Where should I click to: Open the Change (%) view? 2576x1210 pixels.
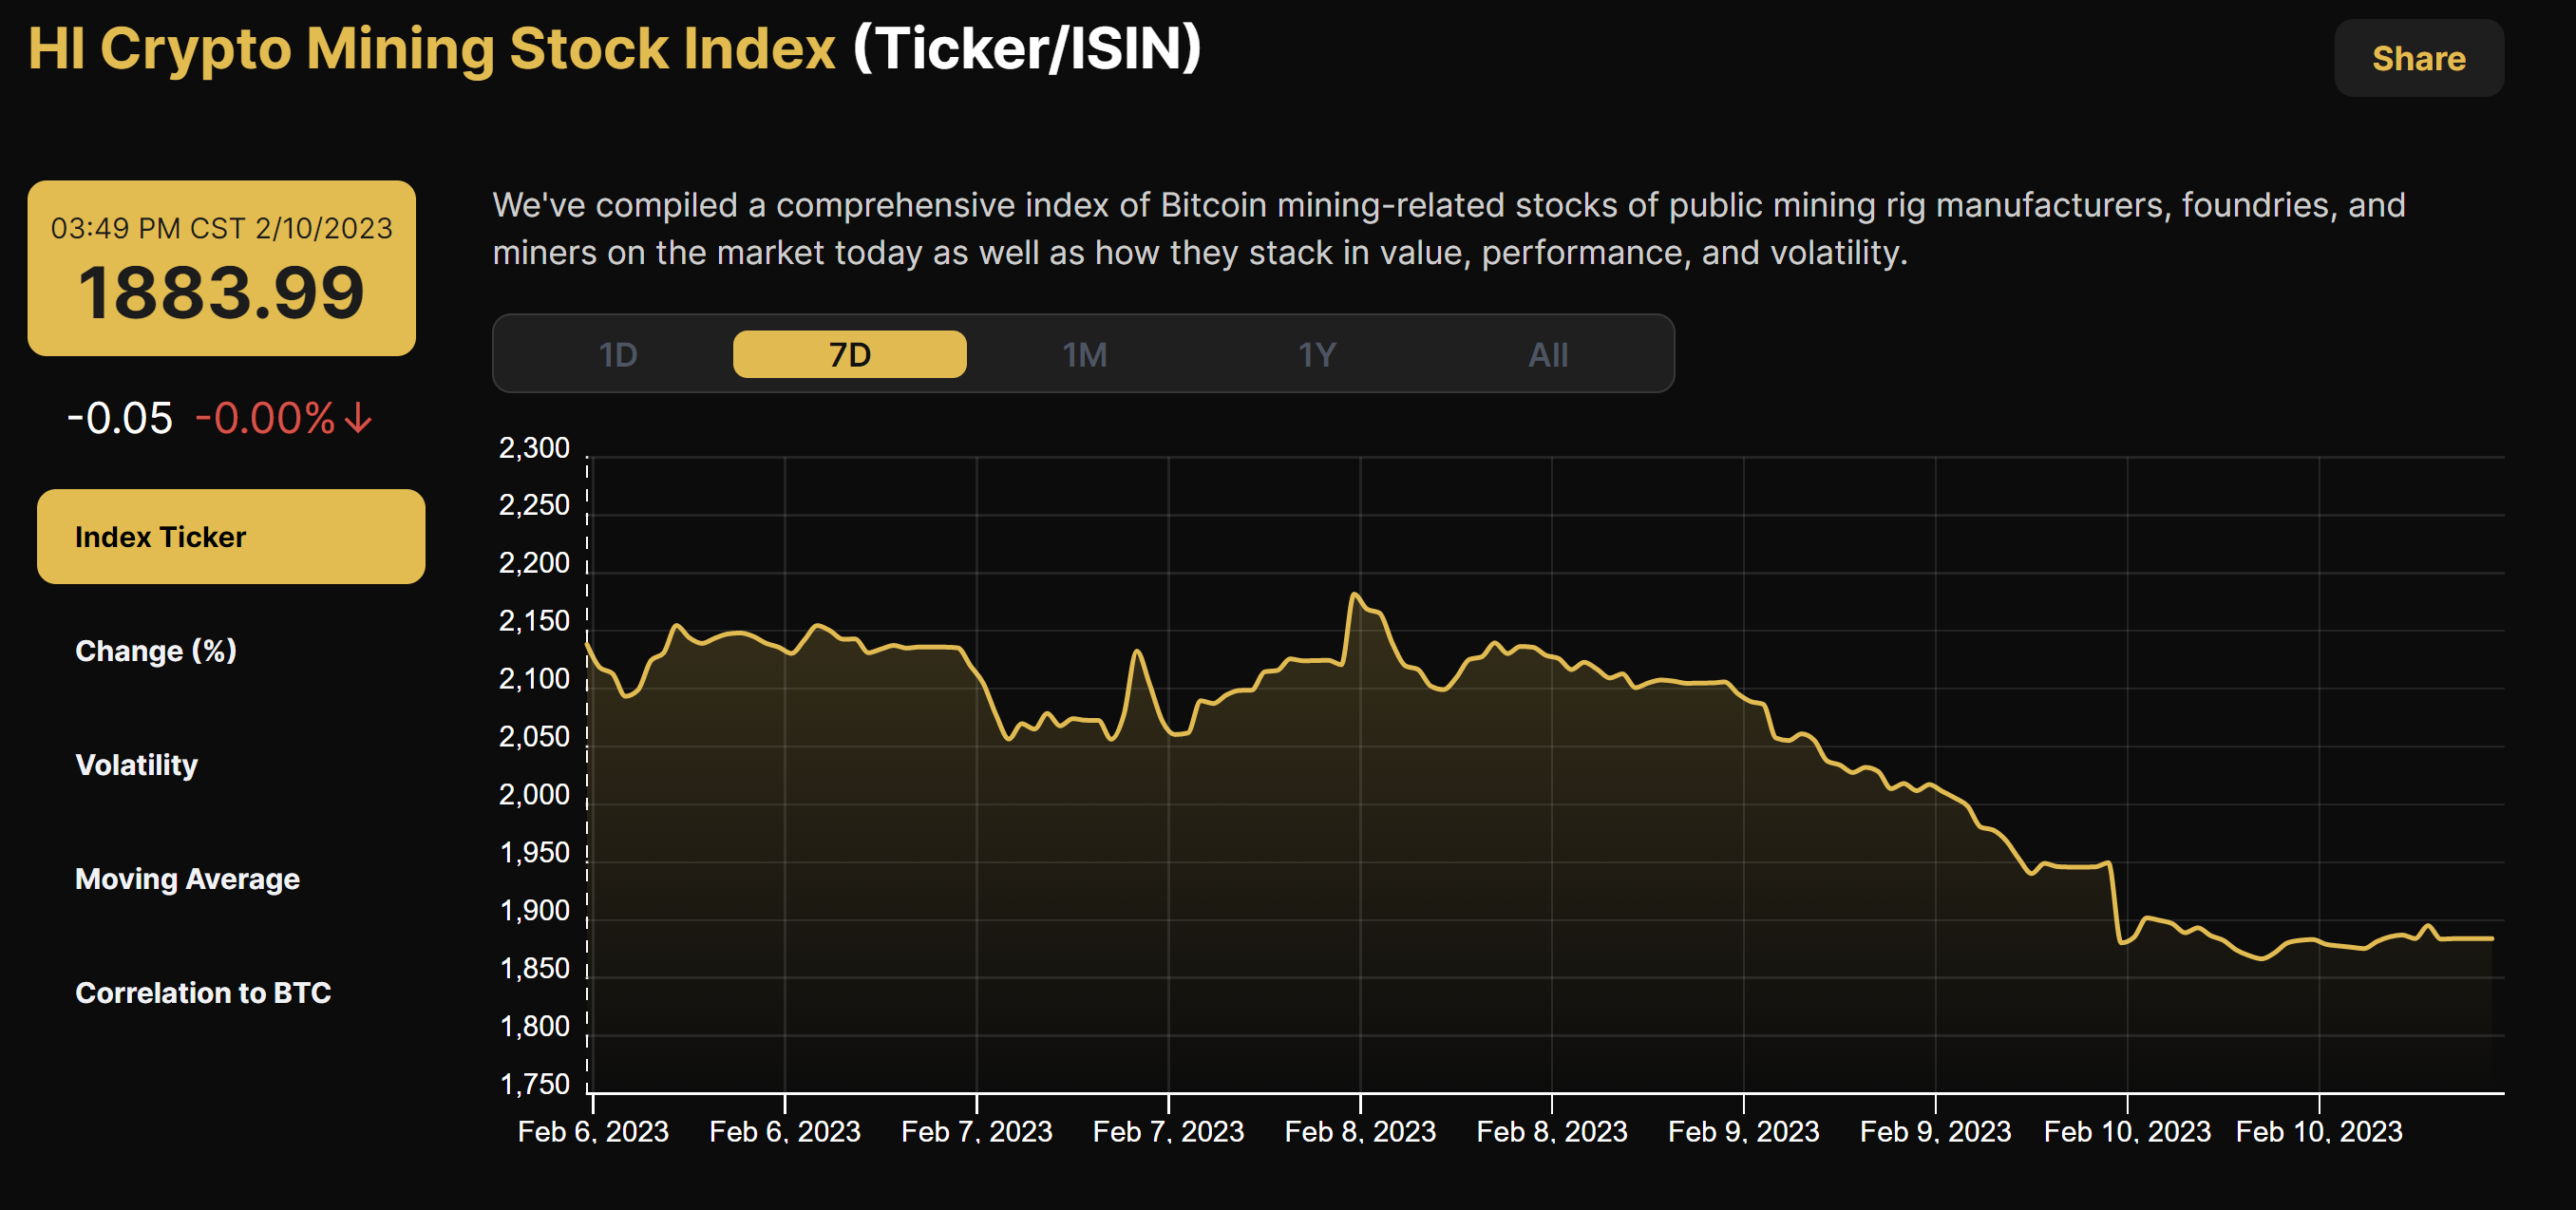tap(155, 651)
